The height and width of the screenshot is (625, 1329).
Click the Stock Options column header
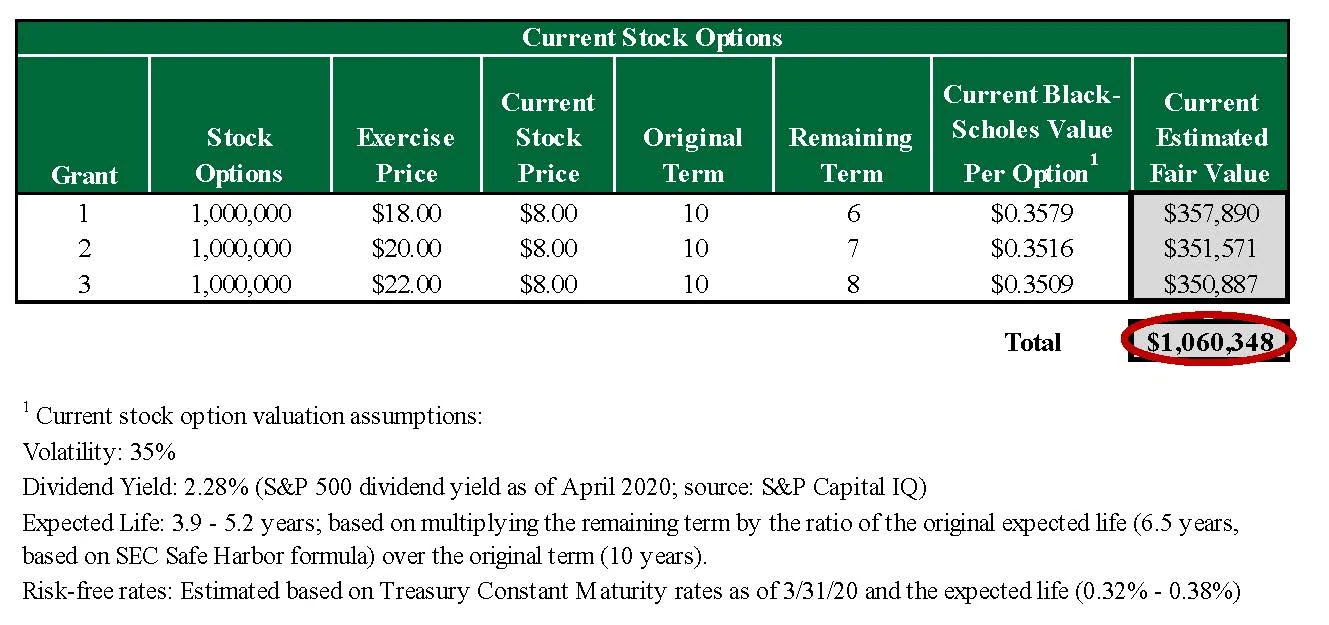coord(239,155)
